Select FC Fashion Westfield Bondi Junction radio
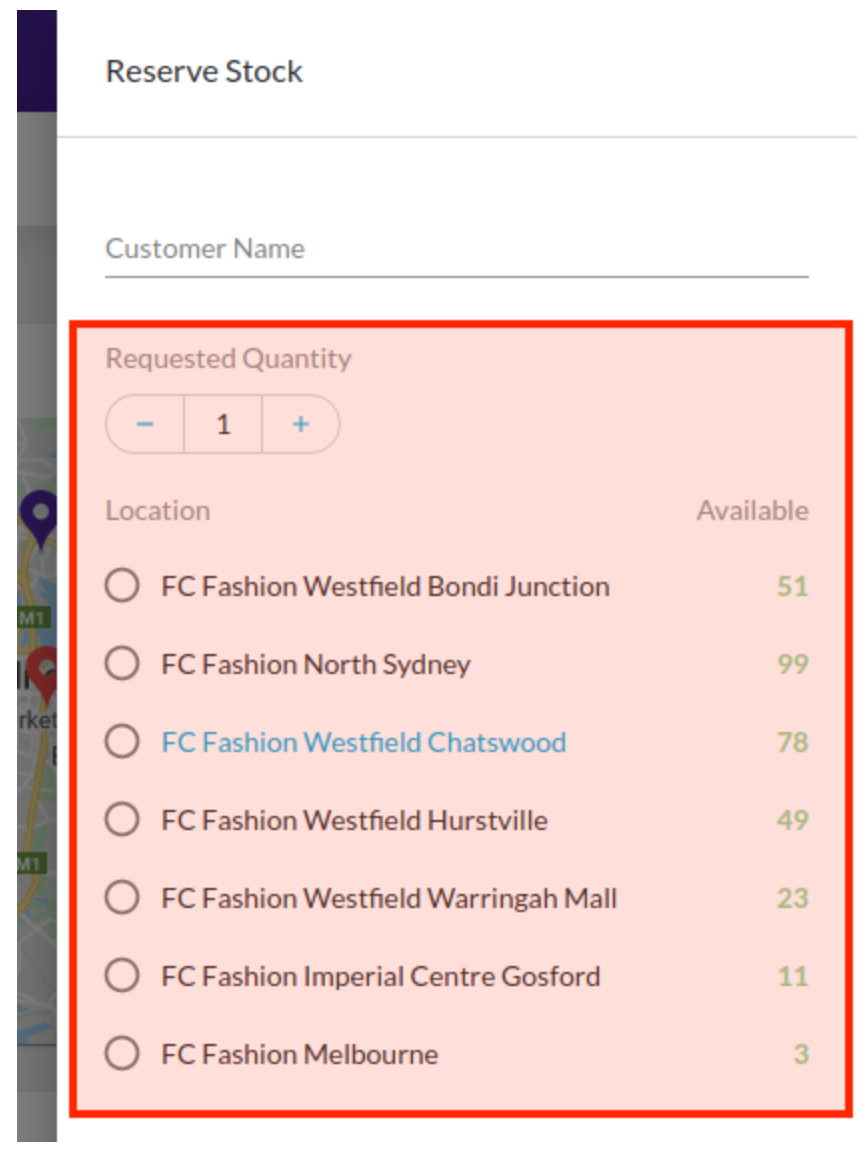Viewport: 864px width, 1158px height. coord(122,586)
